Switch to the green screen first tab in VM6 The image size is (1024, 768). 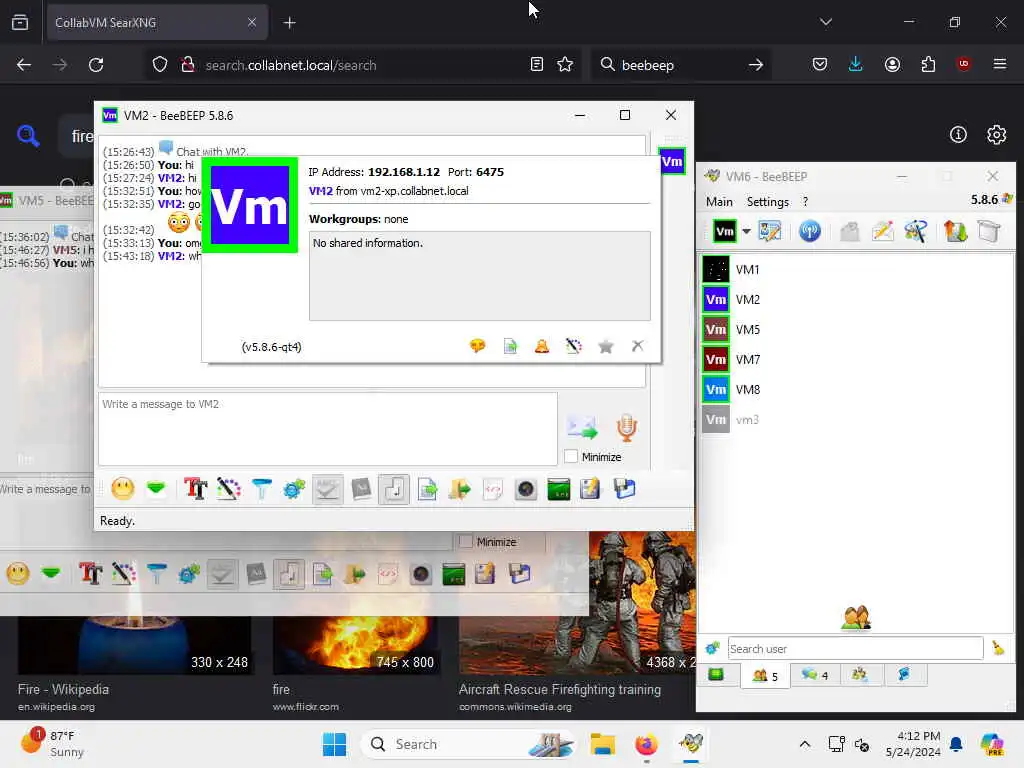[x=716, y=675]
